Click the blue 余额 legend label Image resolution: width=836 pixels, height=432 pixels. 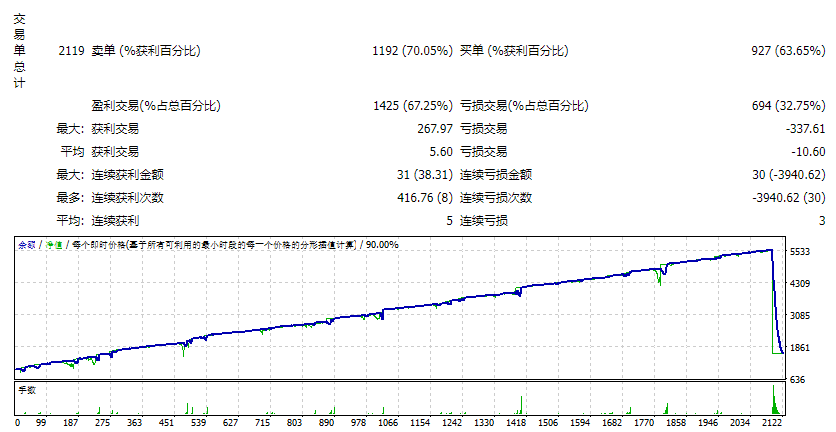pos(27,245)
